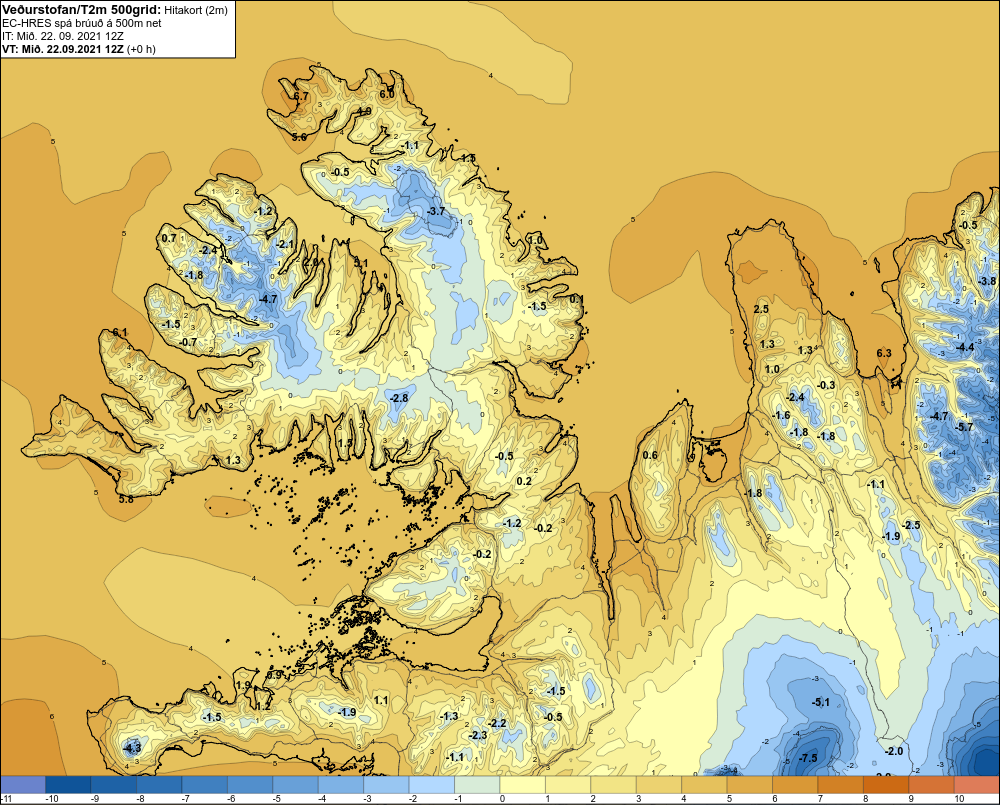Click the legend tick label '0'

[x=503, y=799]
